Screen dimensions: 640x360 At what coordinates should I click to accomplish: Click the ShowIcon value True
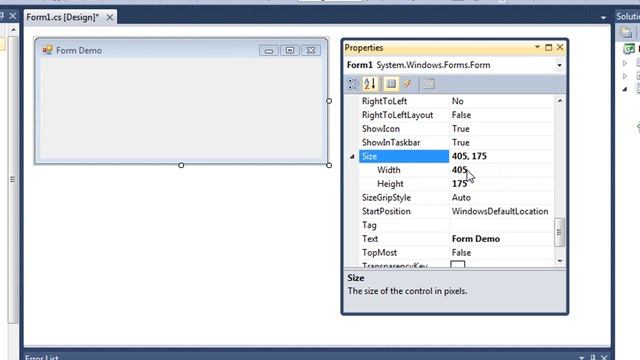pos(460,129)
